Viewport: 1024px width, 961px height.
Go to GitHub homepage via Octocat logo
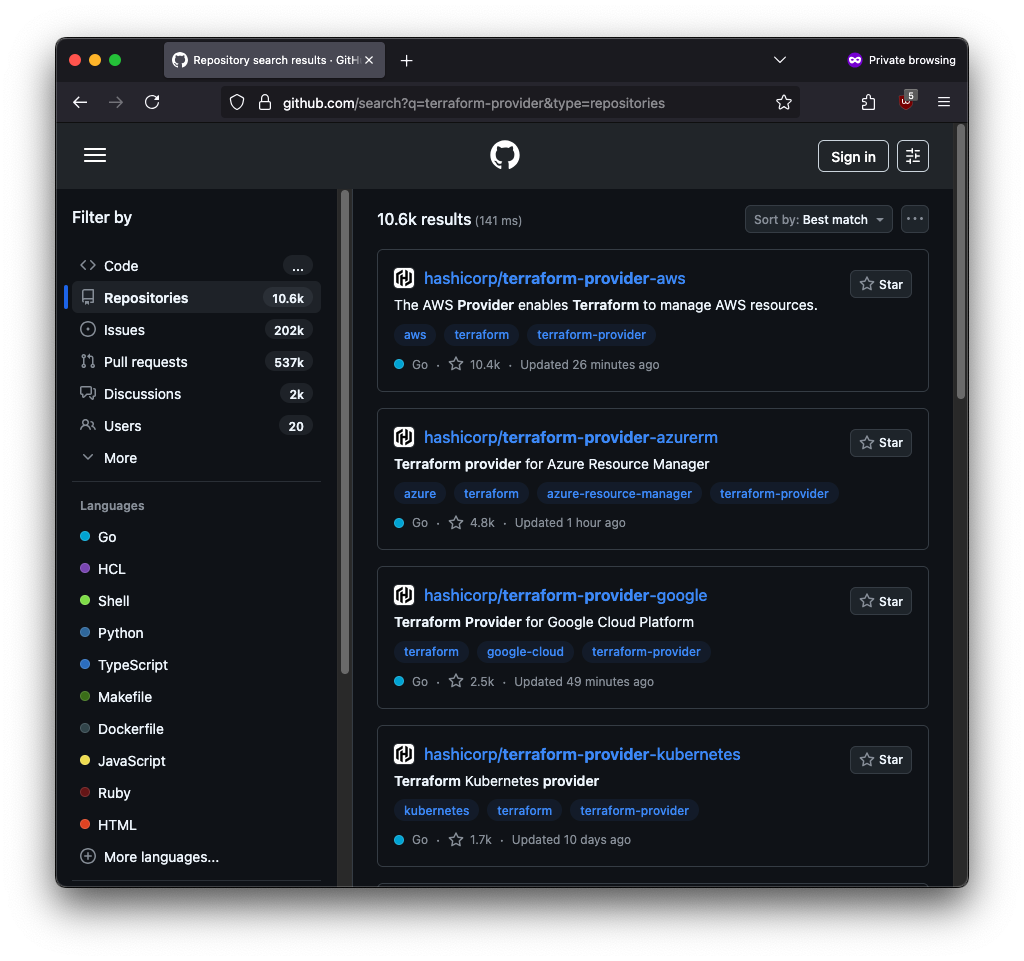505,155
